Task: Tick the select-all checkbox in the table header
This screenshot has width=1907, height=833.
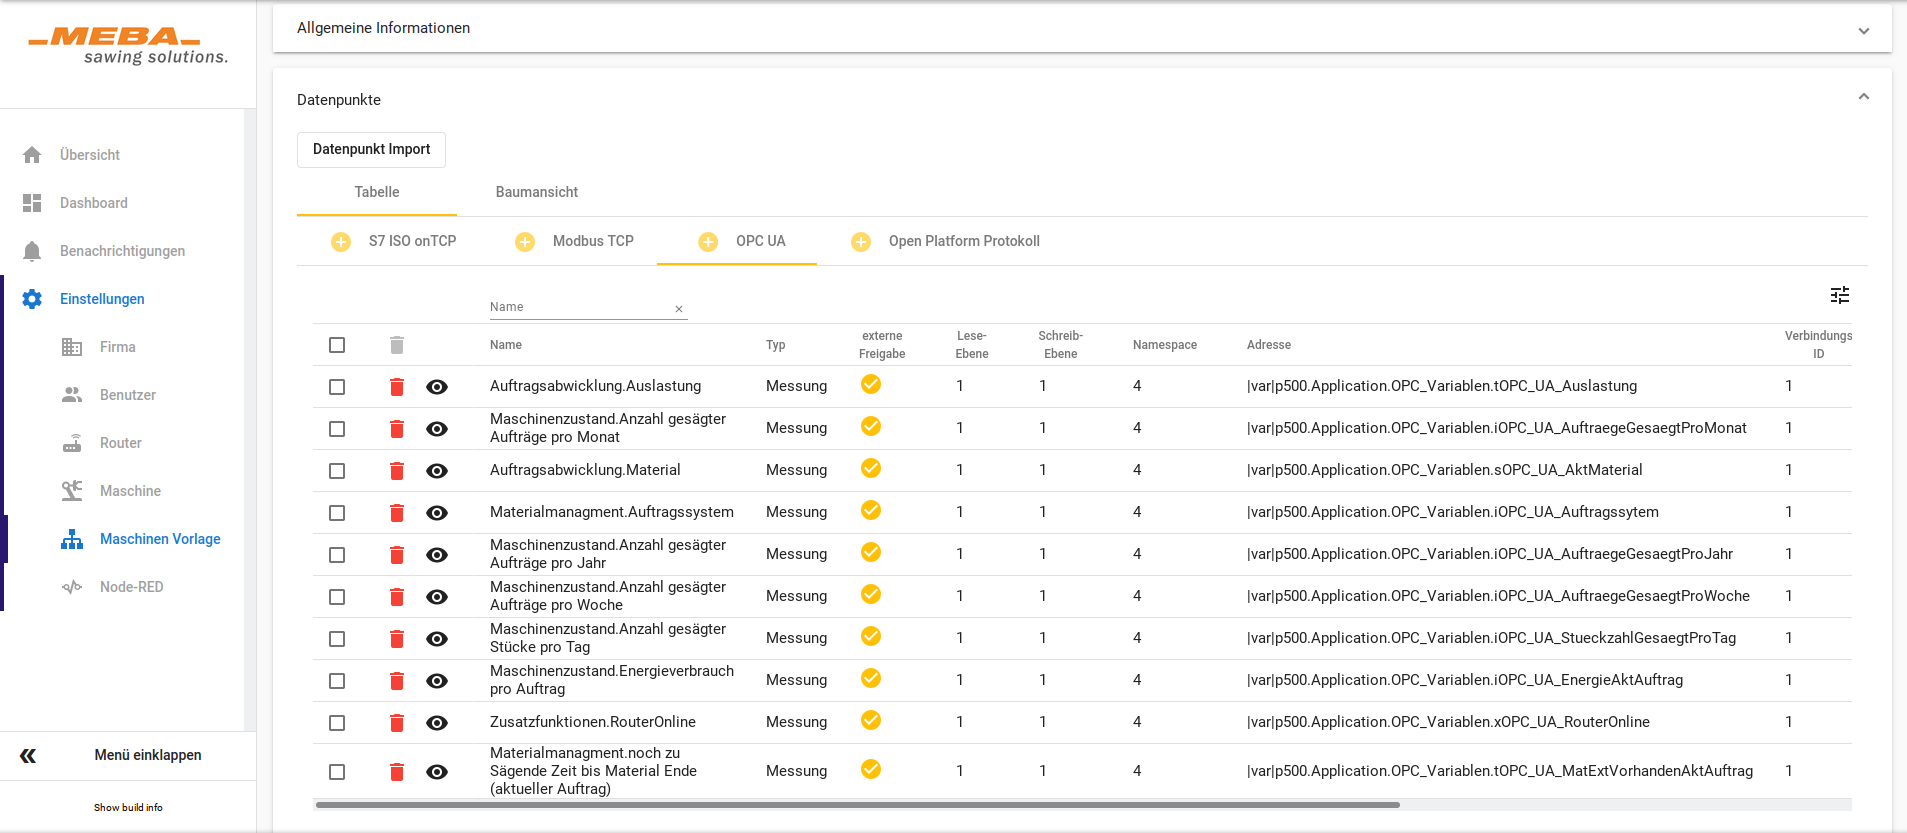Action: pos(337,345)
